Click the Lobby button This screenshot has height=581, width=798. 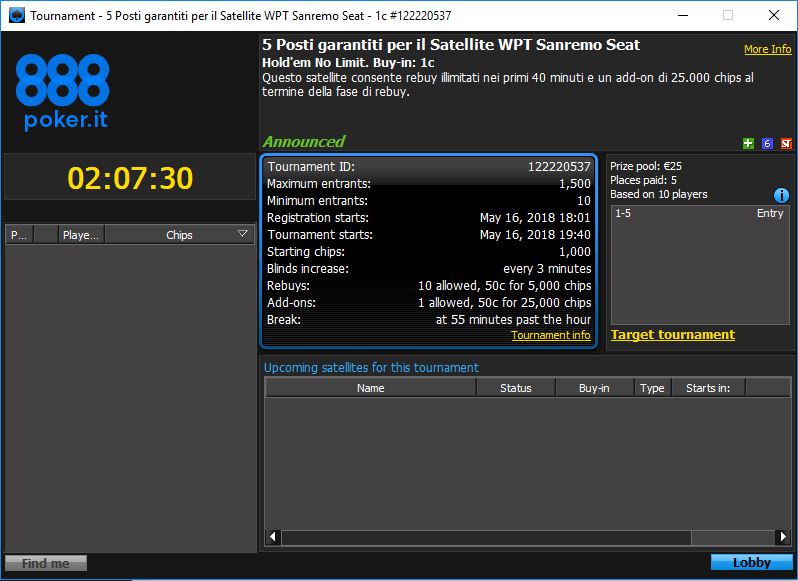[752, 563]
